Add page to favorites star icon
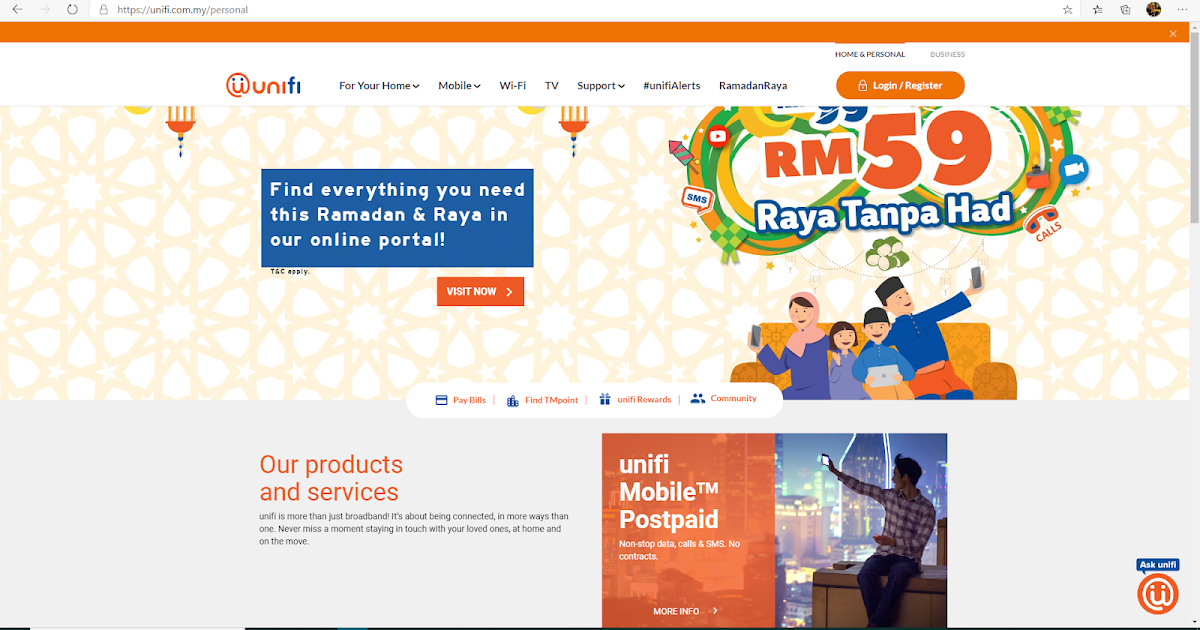 [1068, 9]
